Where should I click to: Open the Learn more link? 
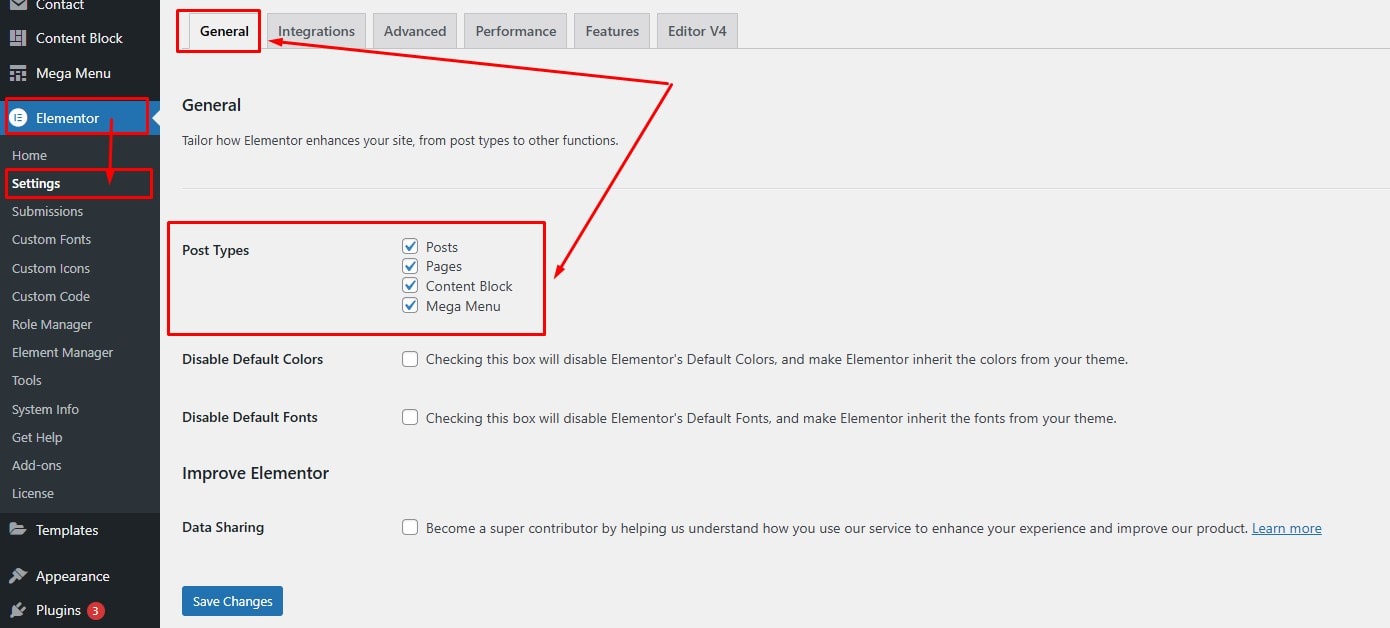1286,528
